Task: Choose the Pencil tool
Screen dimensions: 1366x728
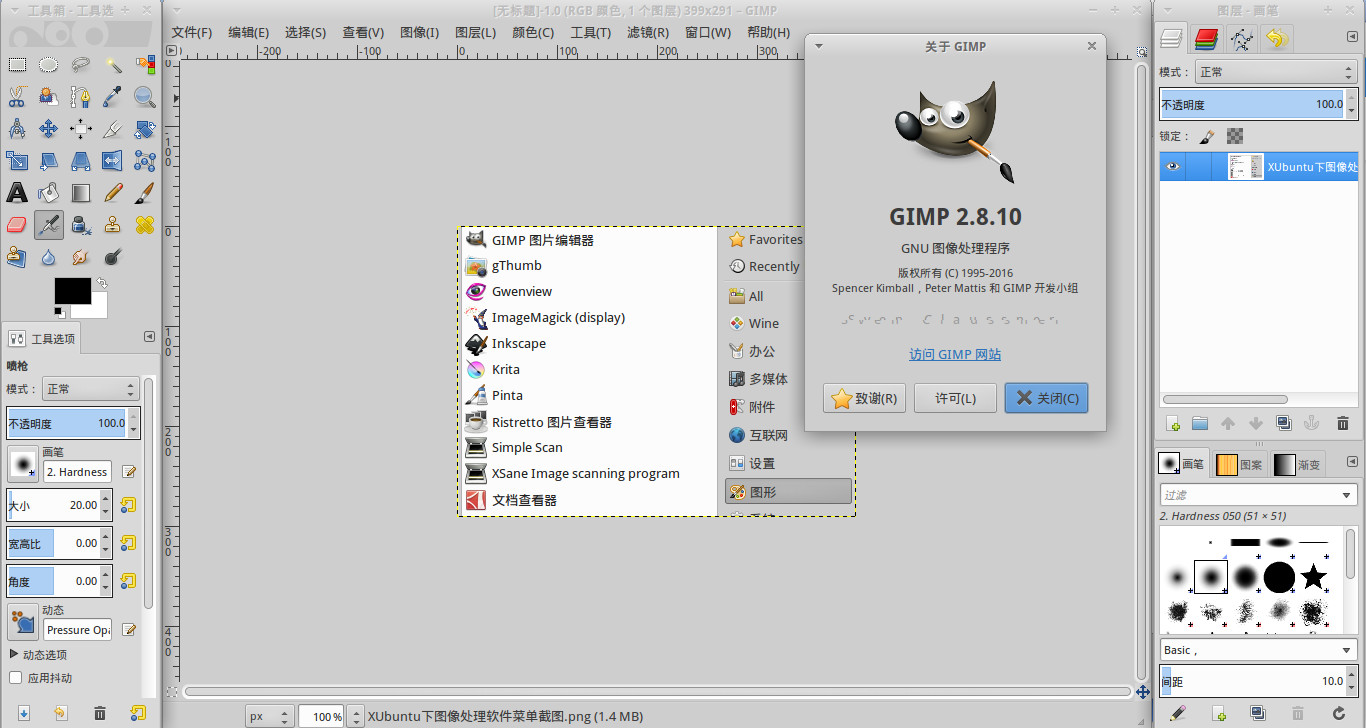Action: tap(113, 193)
